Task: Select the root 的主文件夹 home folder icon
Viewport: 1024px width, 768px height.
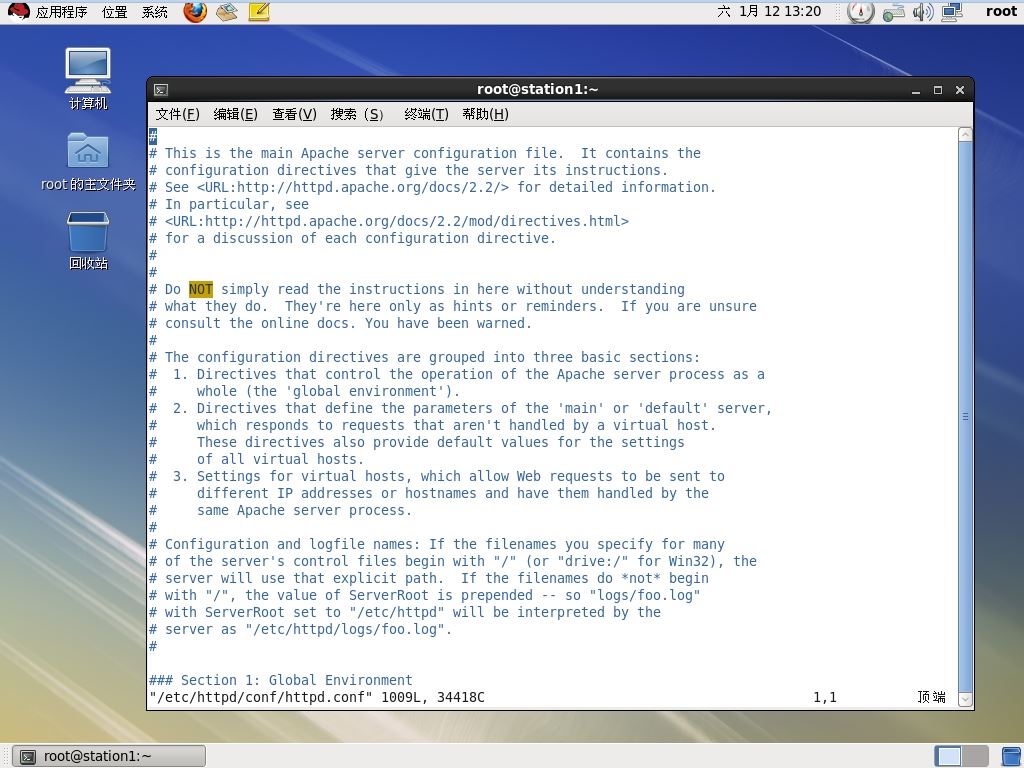Action: pyautogui.click(x=88, y=161)
